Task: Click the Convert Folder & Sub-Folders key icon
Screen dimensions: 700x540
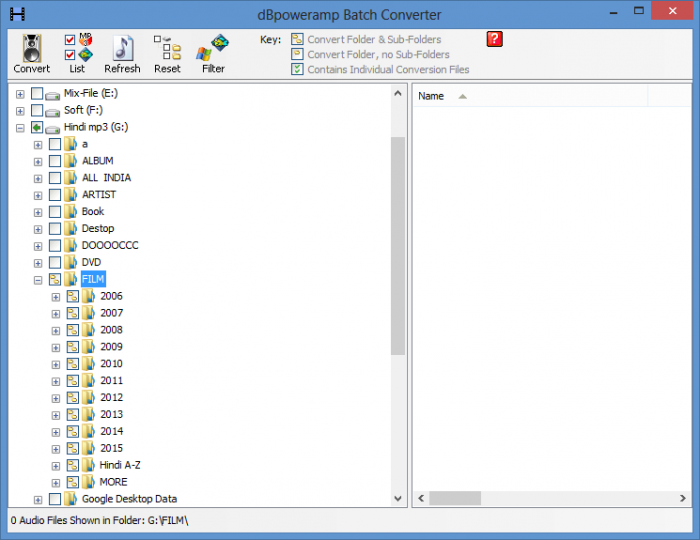Action: click(297, 39)
